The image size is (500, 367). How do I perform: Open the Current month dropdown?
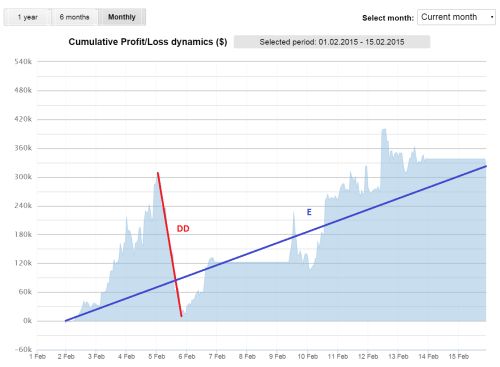pyautogui.click(x=456, y=17)
